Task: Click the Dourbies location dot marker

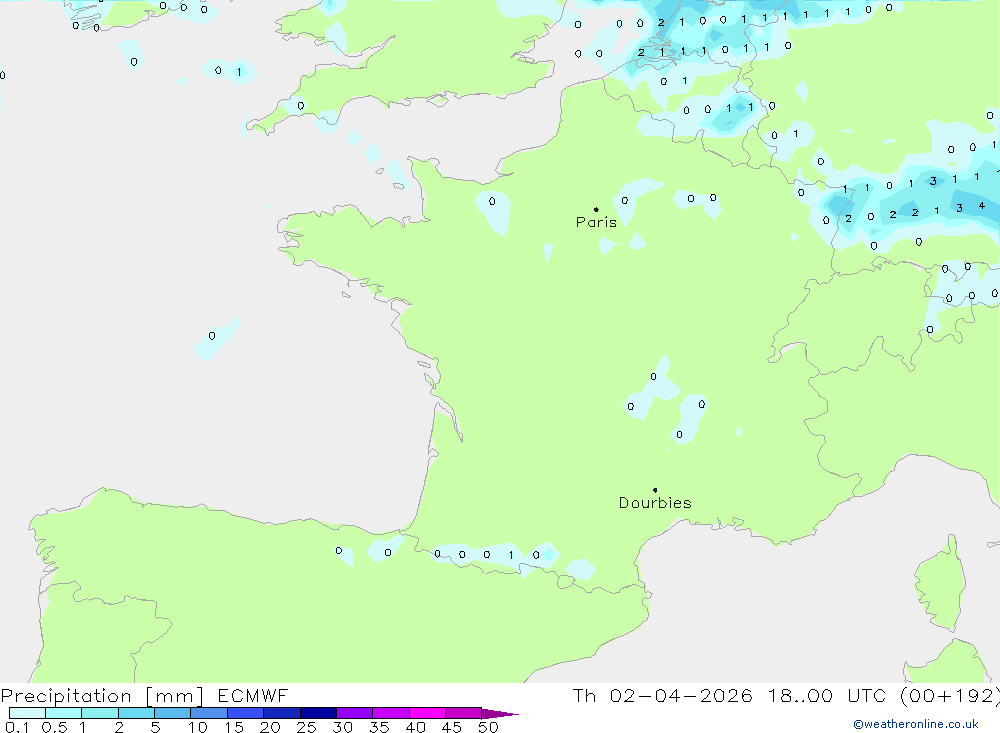Action: coord(655,490)
